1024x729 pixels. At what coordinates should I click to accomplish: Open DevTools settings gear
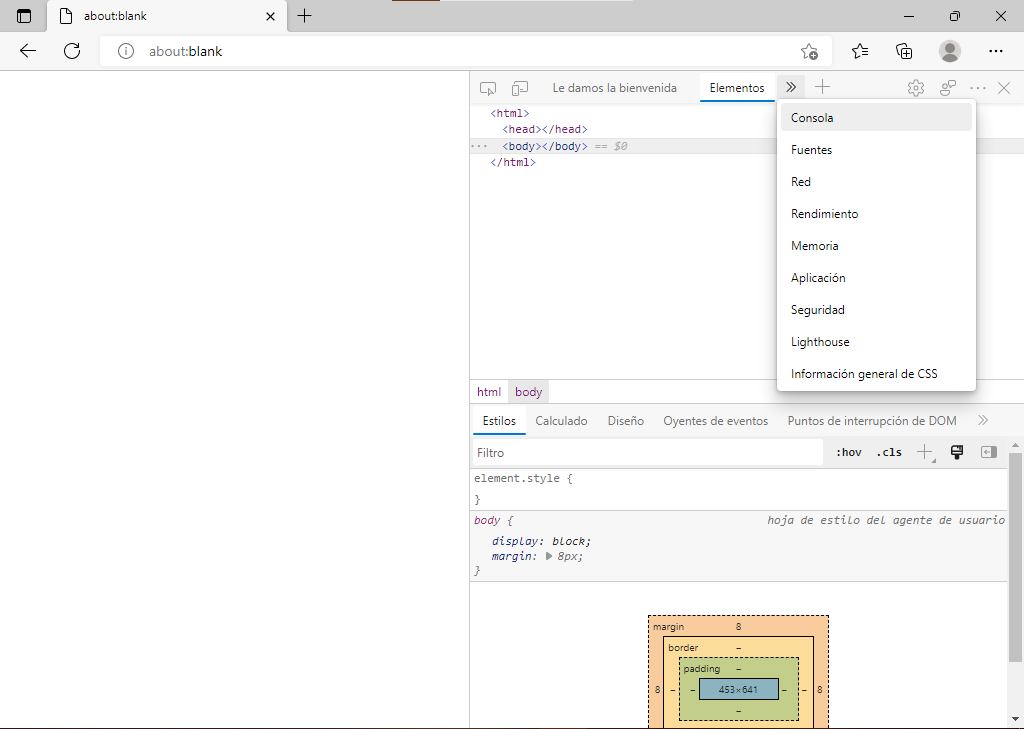916,88
